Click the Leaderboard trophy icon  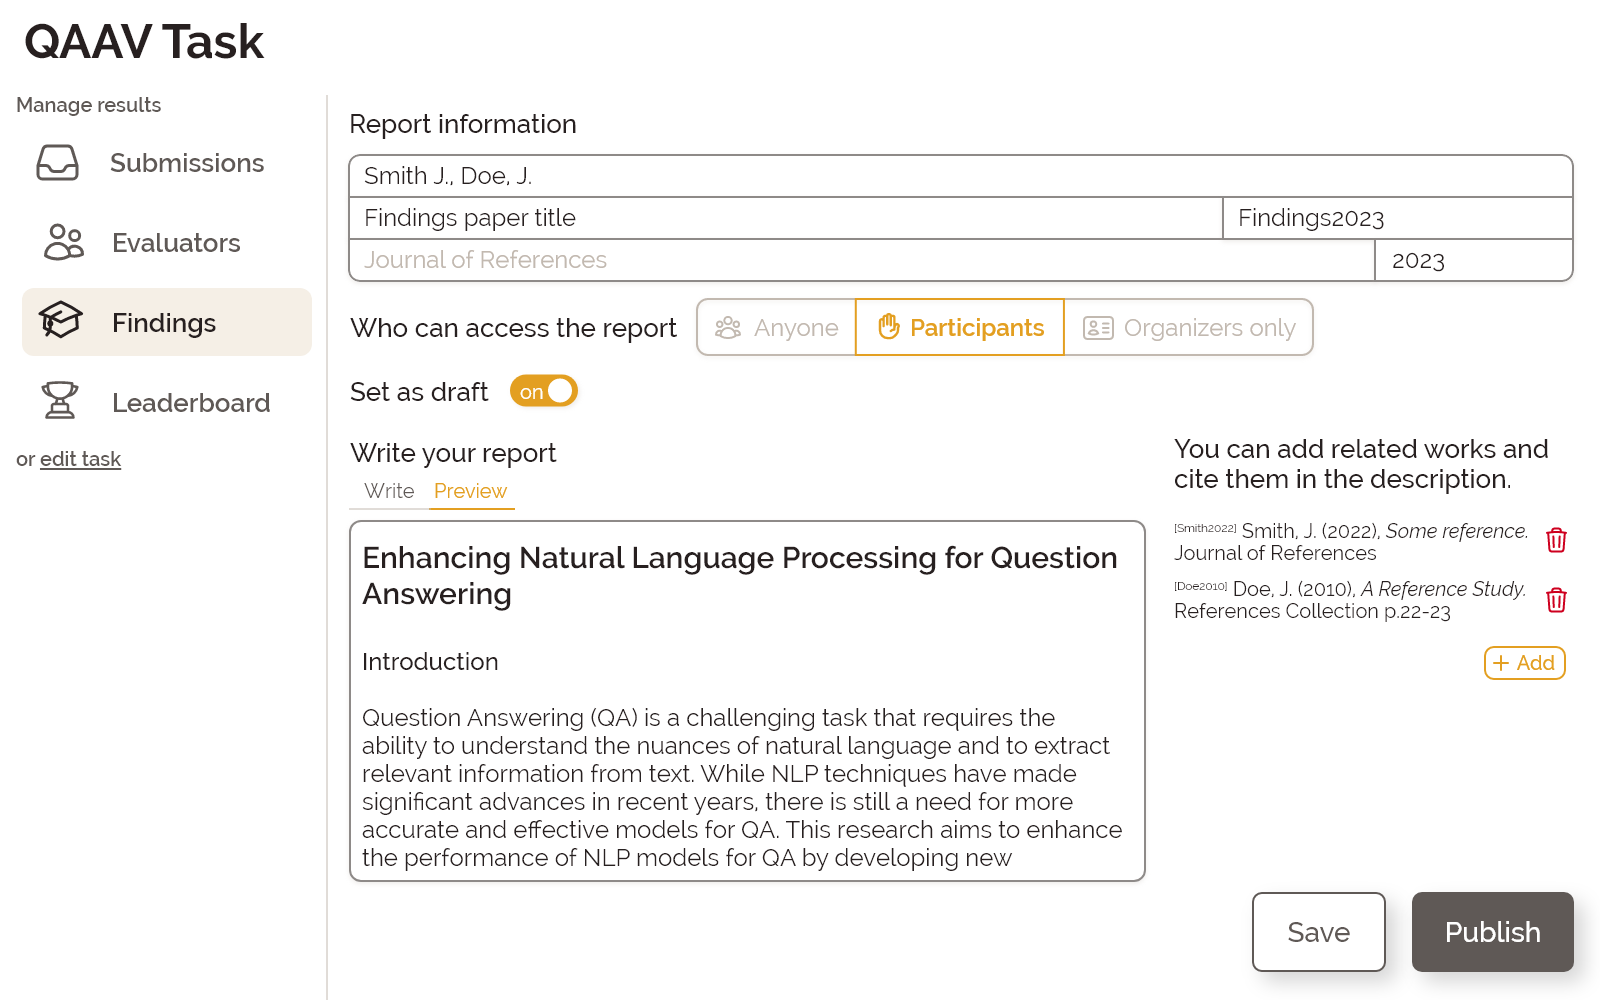click(x=59, y=401)
